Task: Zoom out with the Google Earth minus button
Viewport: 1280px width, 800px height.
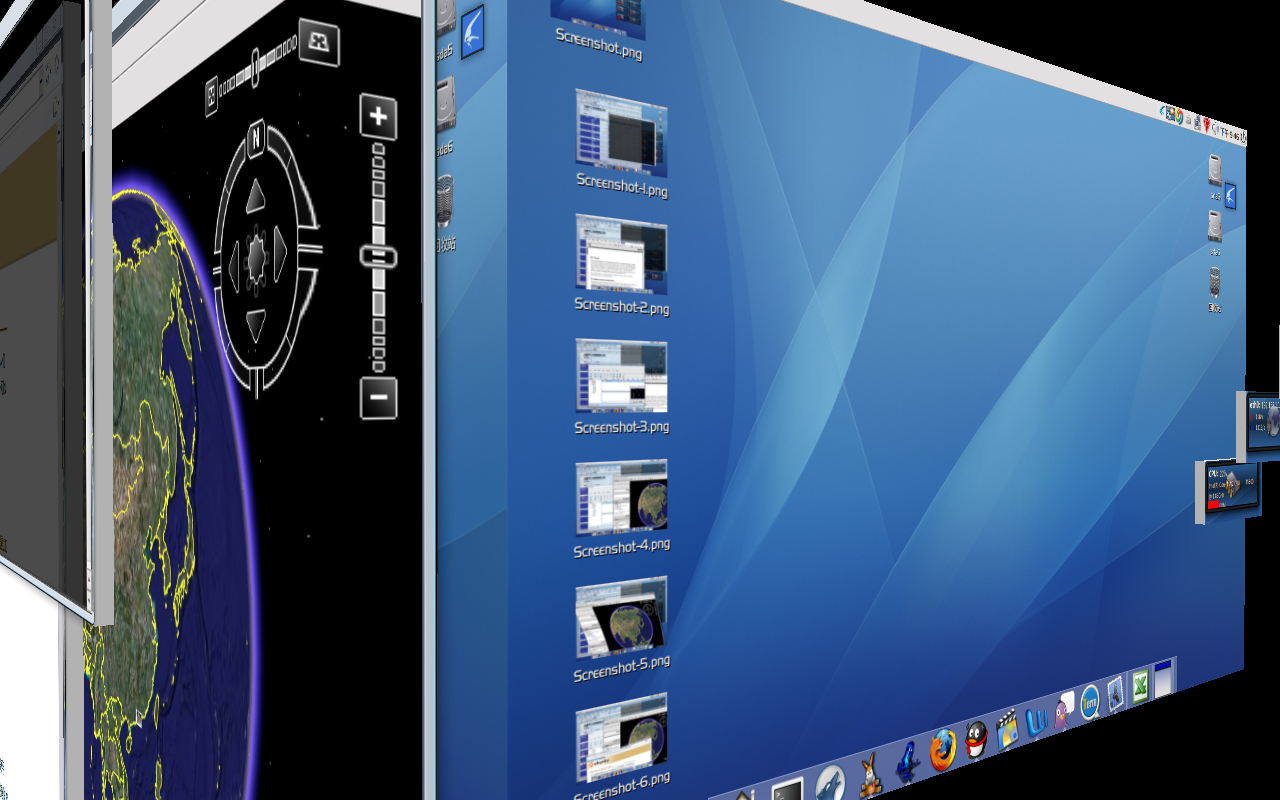Action: point(379,398)
